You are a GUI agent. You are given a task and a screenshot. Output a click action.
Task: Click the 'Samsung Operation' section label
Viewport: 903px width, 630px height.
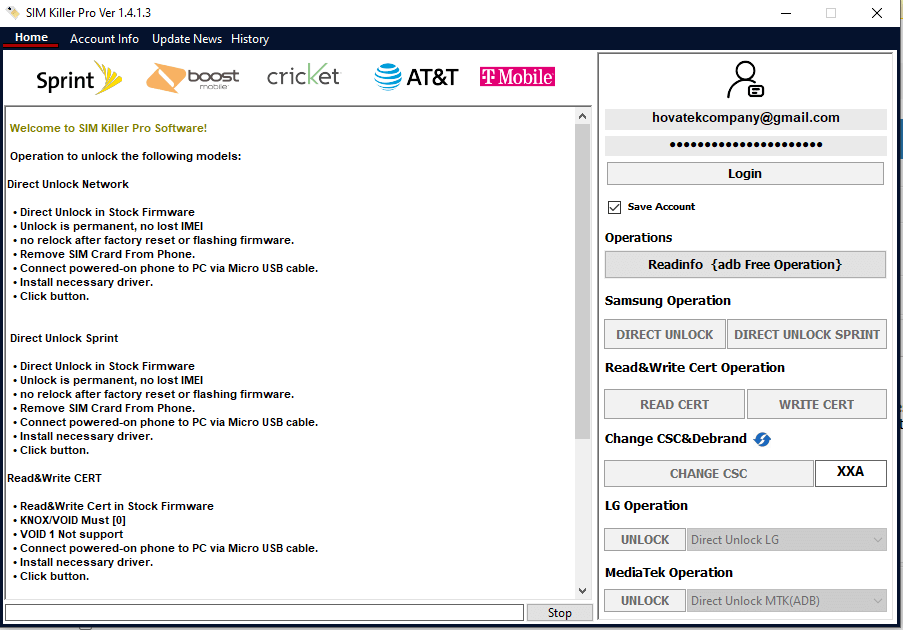[667, 301]
